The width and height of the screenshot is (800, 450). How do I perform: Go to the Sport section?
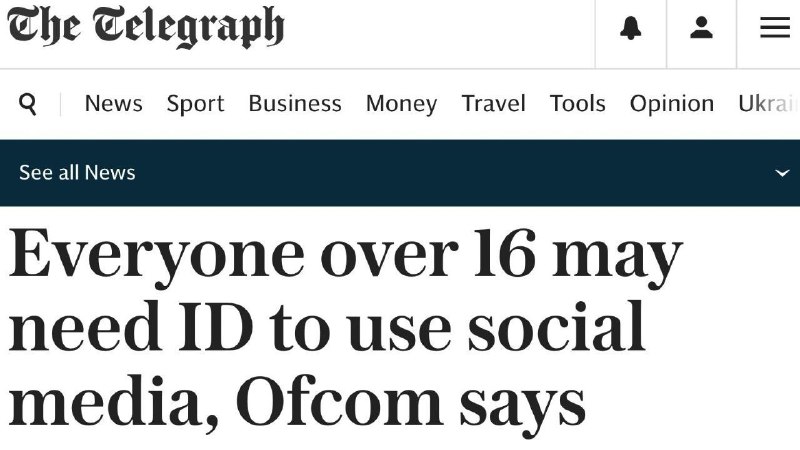pyautogui.click(x=195, y=104)
